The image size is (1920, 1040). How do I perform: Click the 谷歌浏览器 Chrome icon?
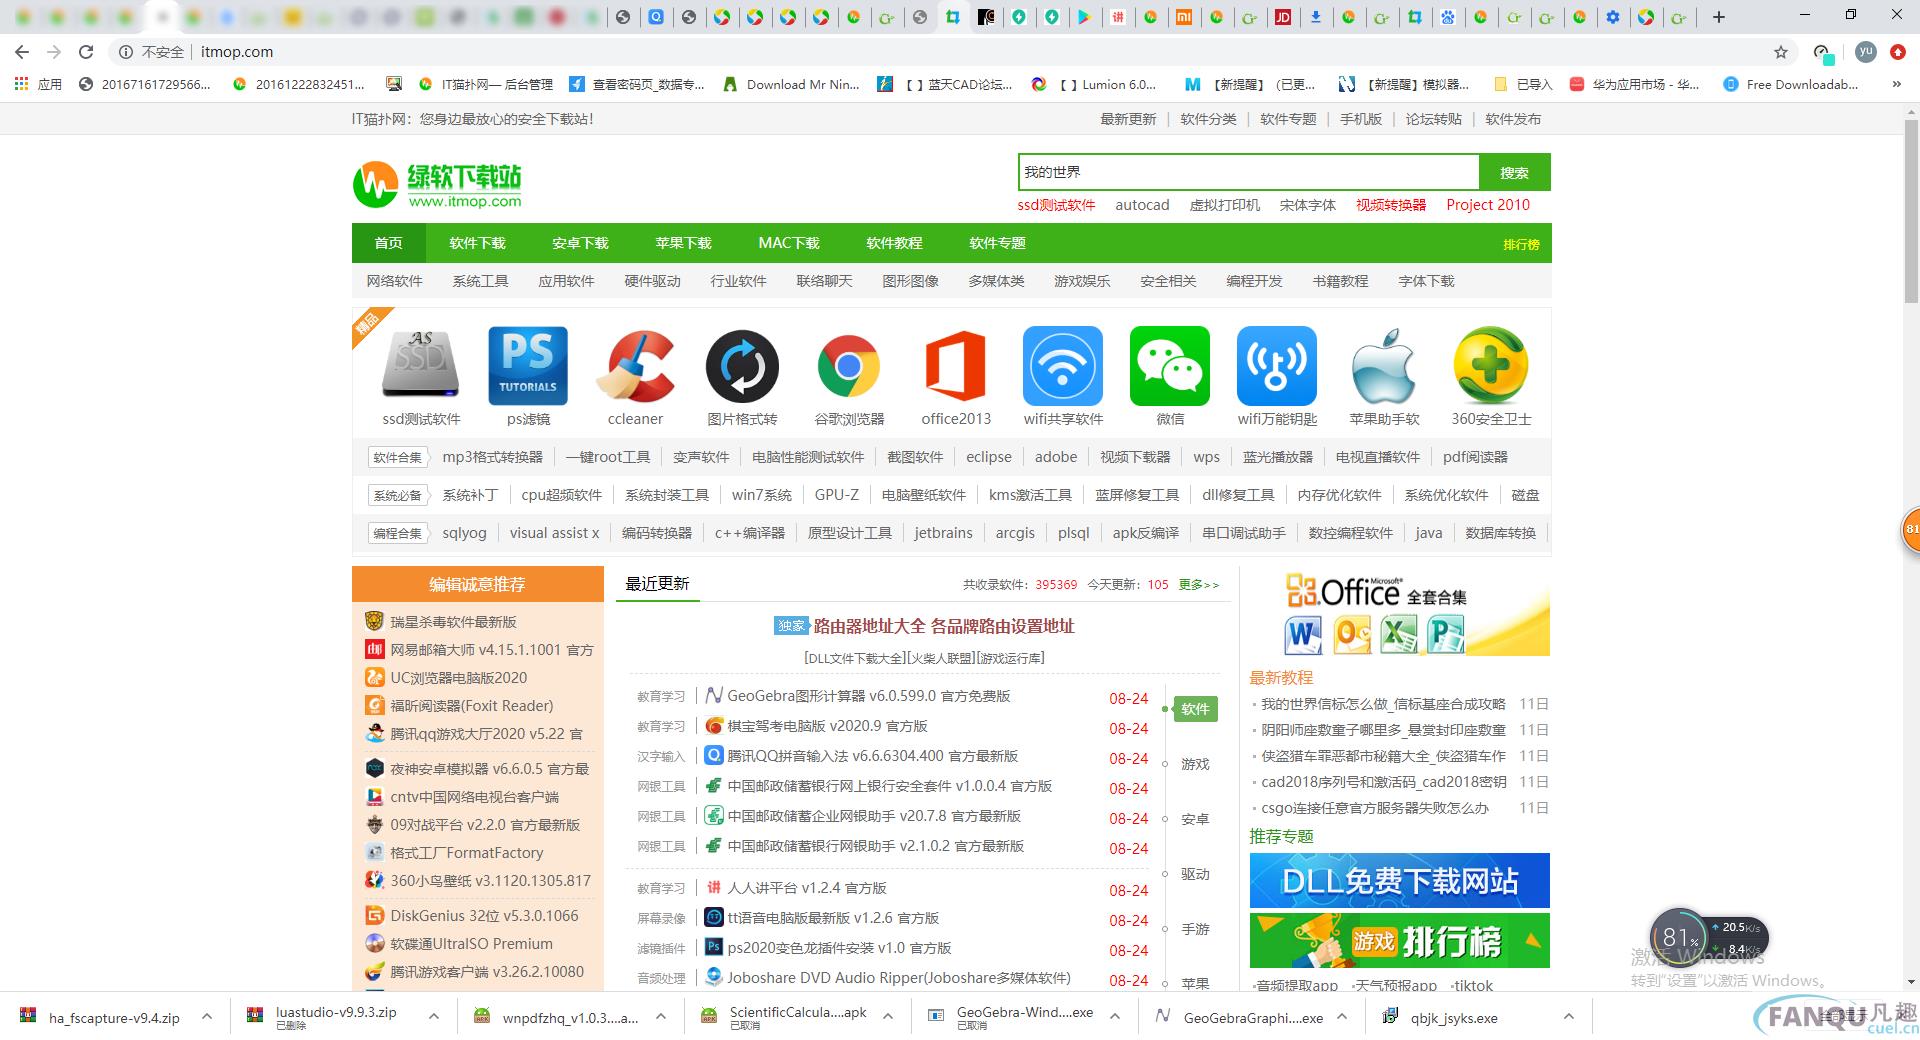(x=849, y=366)
